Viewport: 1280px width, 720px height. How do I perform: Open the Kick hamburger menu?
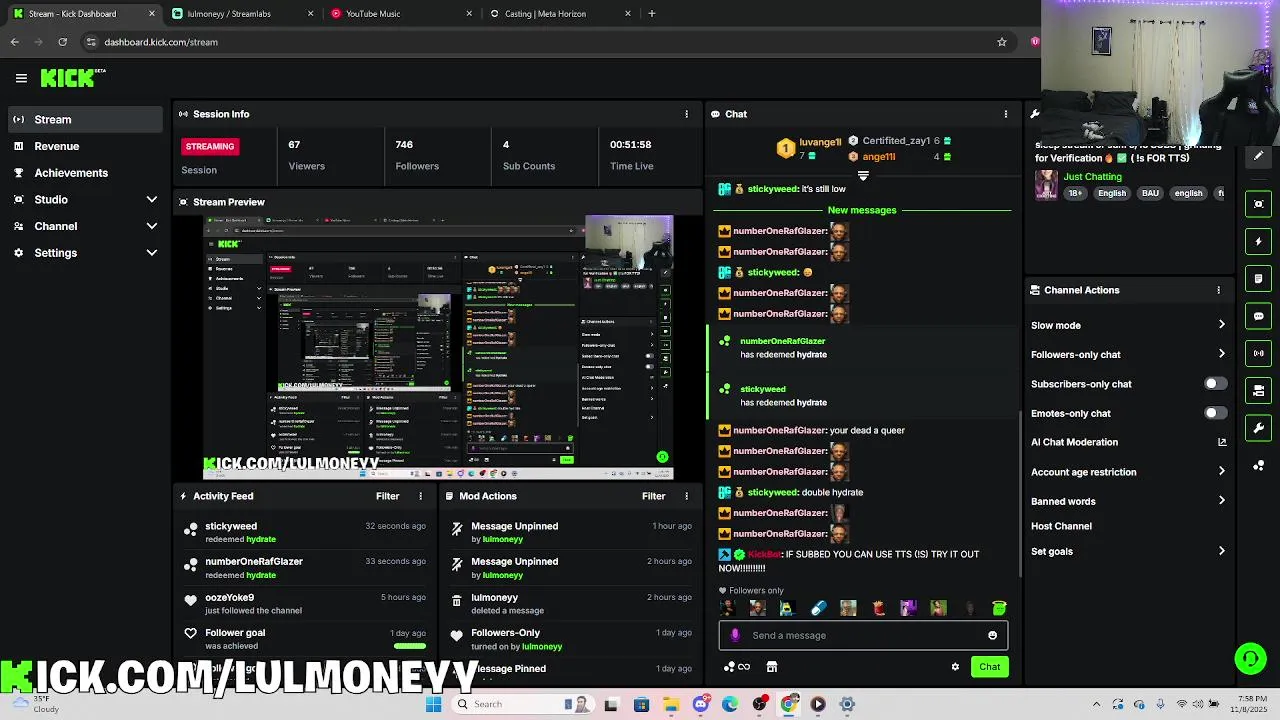(21, 78)
